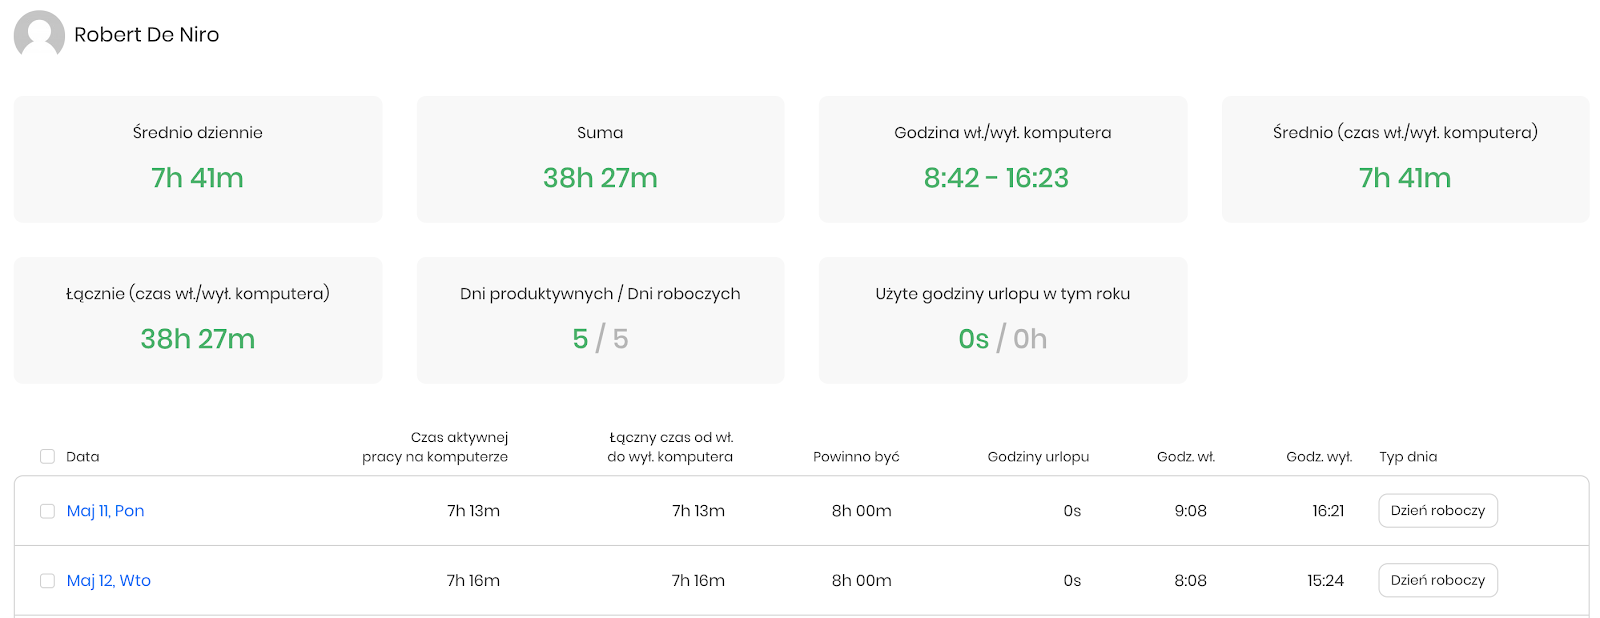
Task: Sort by Czas aktywnej pracy na komputerze
Action: 435,447
